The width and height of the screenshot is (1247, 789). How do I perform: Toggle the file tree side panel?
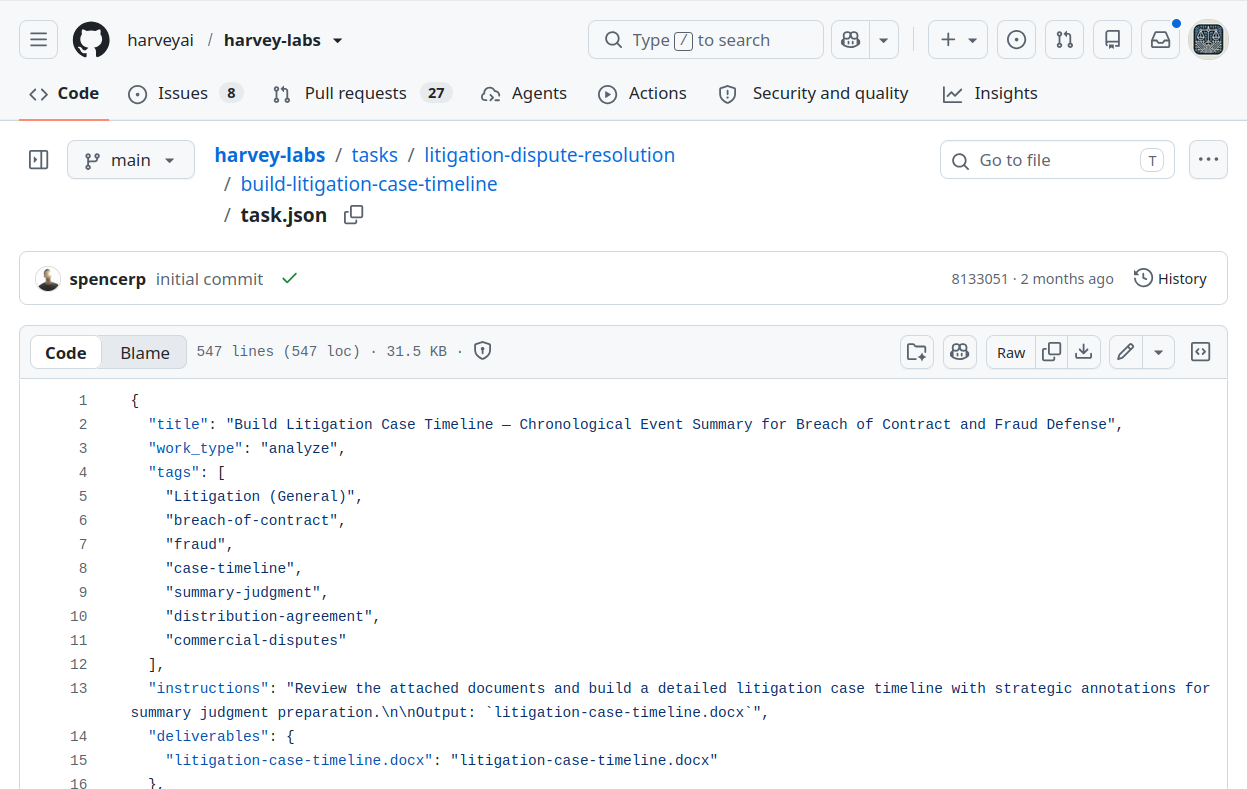tap(39, 160)
